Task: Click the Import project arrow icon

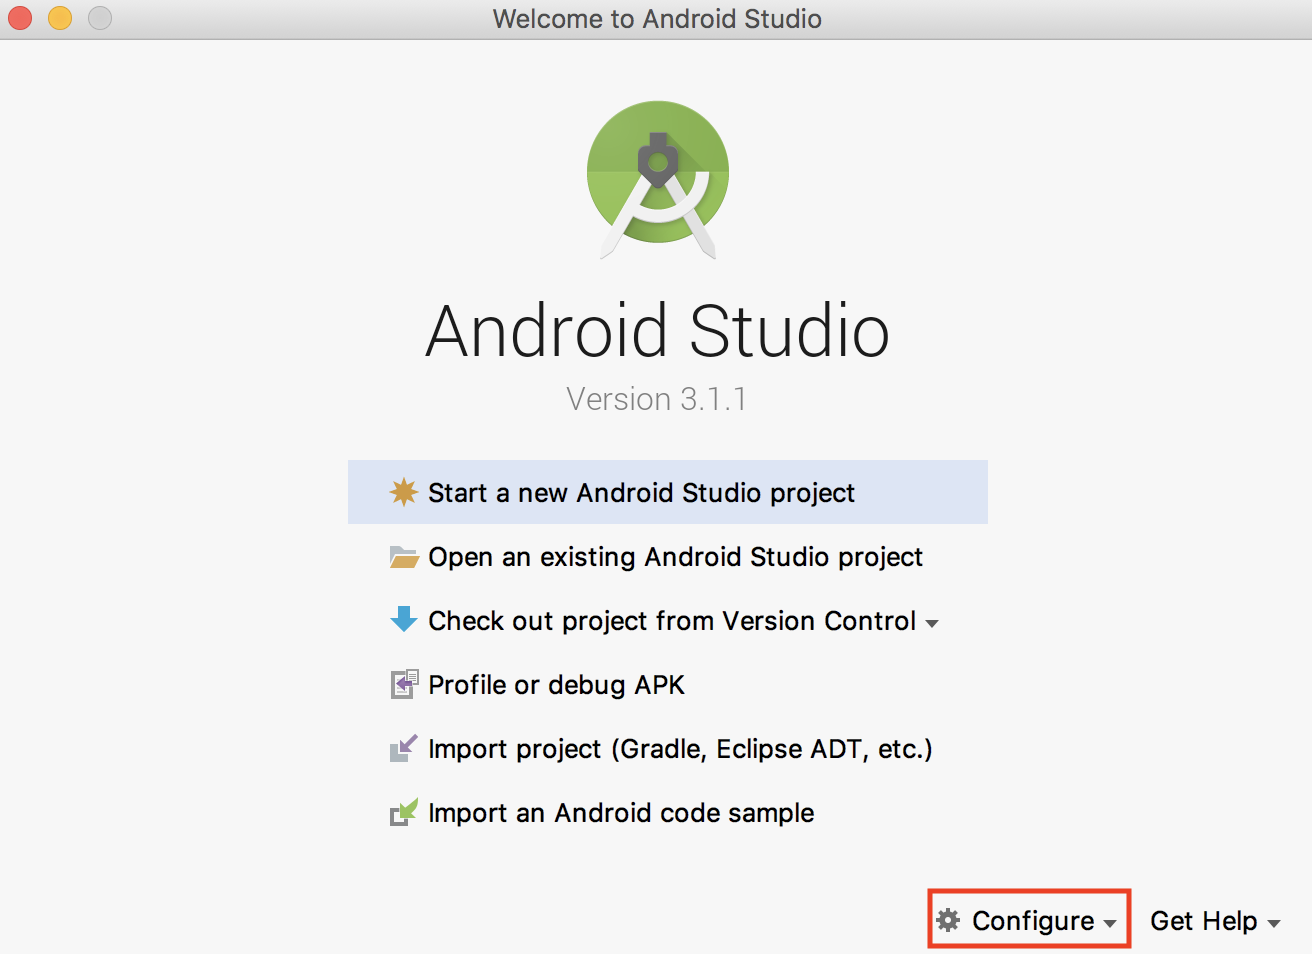Action: coord(404,748)
